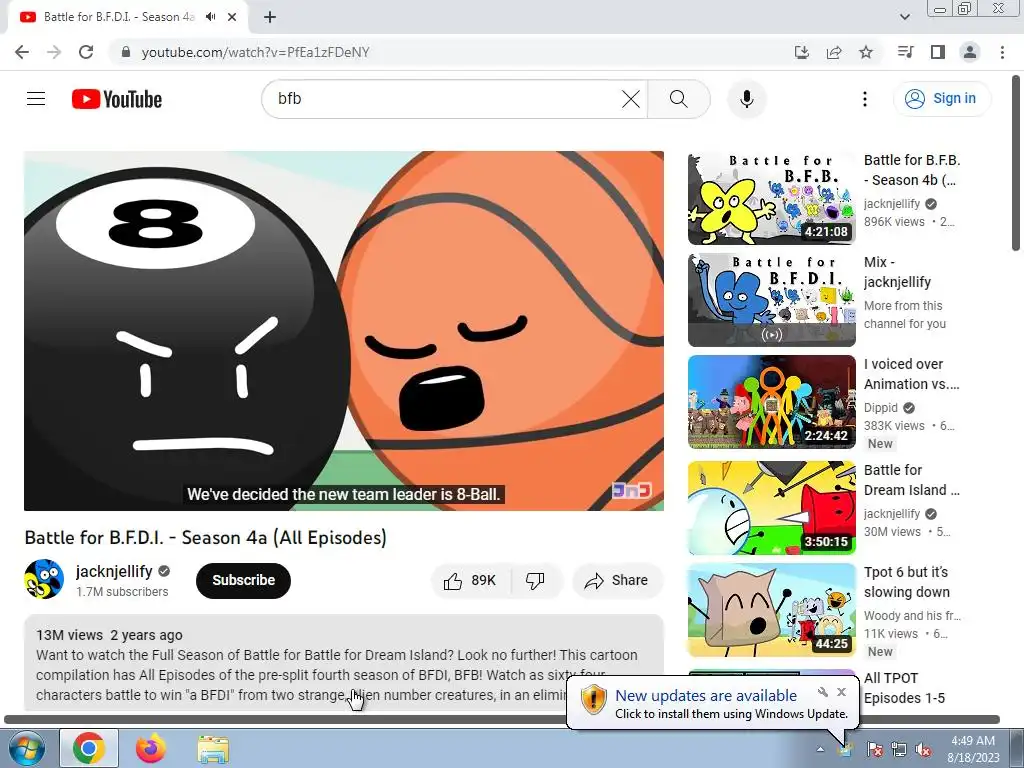Open YouTube settings three-dot menu
This screenshot has height=768, width=1024.
(865, 99)
